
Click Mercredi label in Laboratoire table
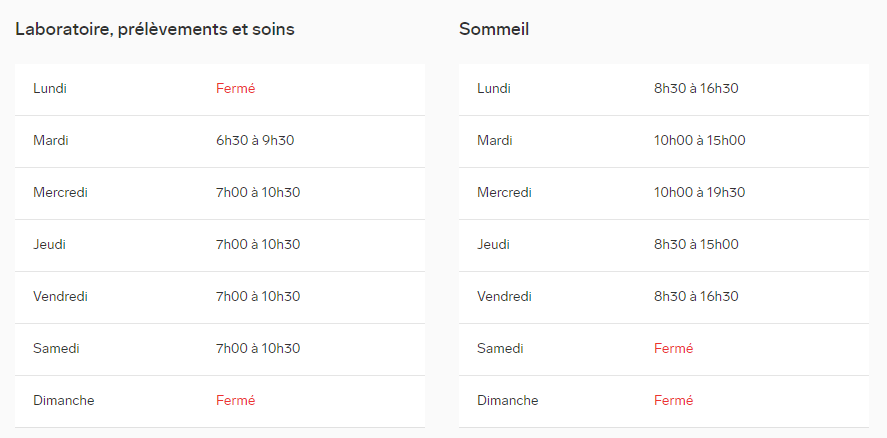(61, 192)
